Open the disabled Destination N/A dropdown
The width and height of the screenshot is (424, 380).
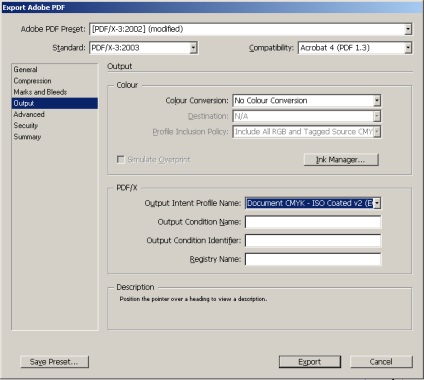pos(307,116)
